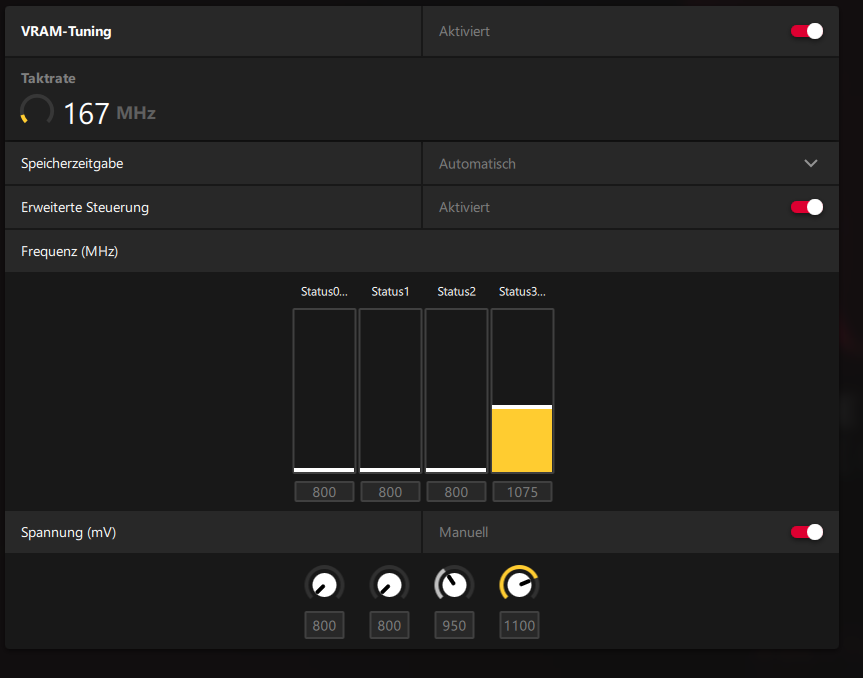Viewport: 863px width, 678px height.
Task: Select the 167 MHz clock reading
Action: [x=110, y=113]
